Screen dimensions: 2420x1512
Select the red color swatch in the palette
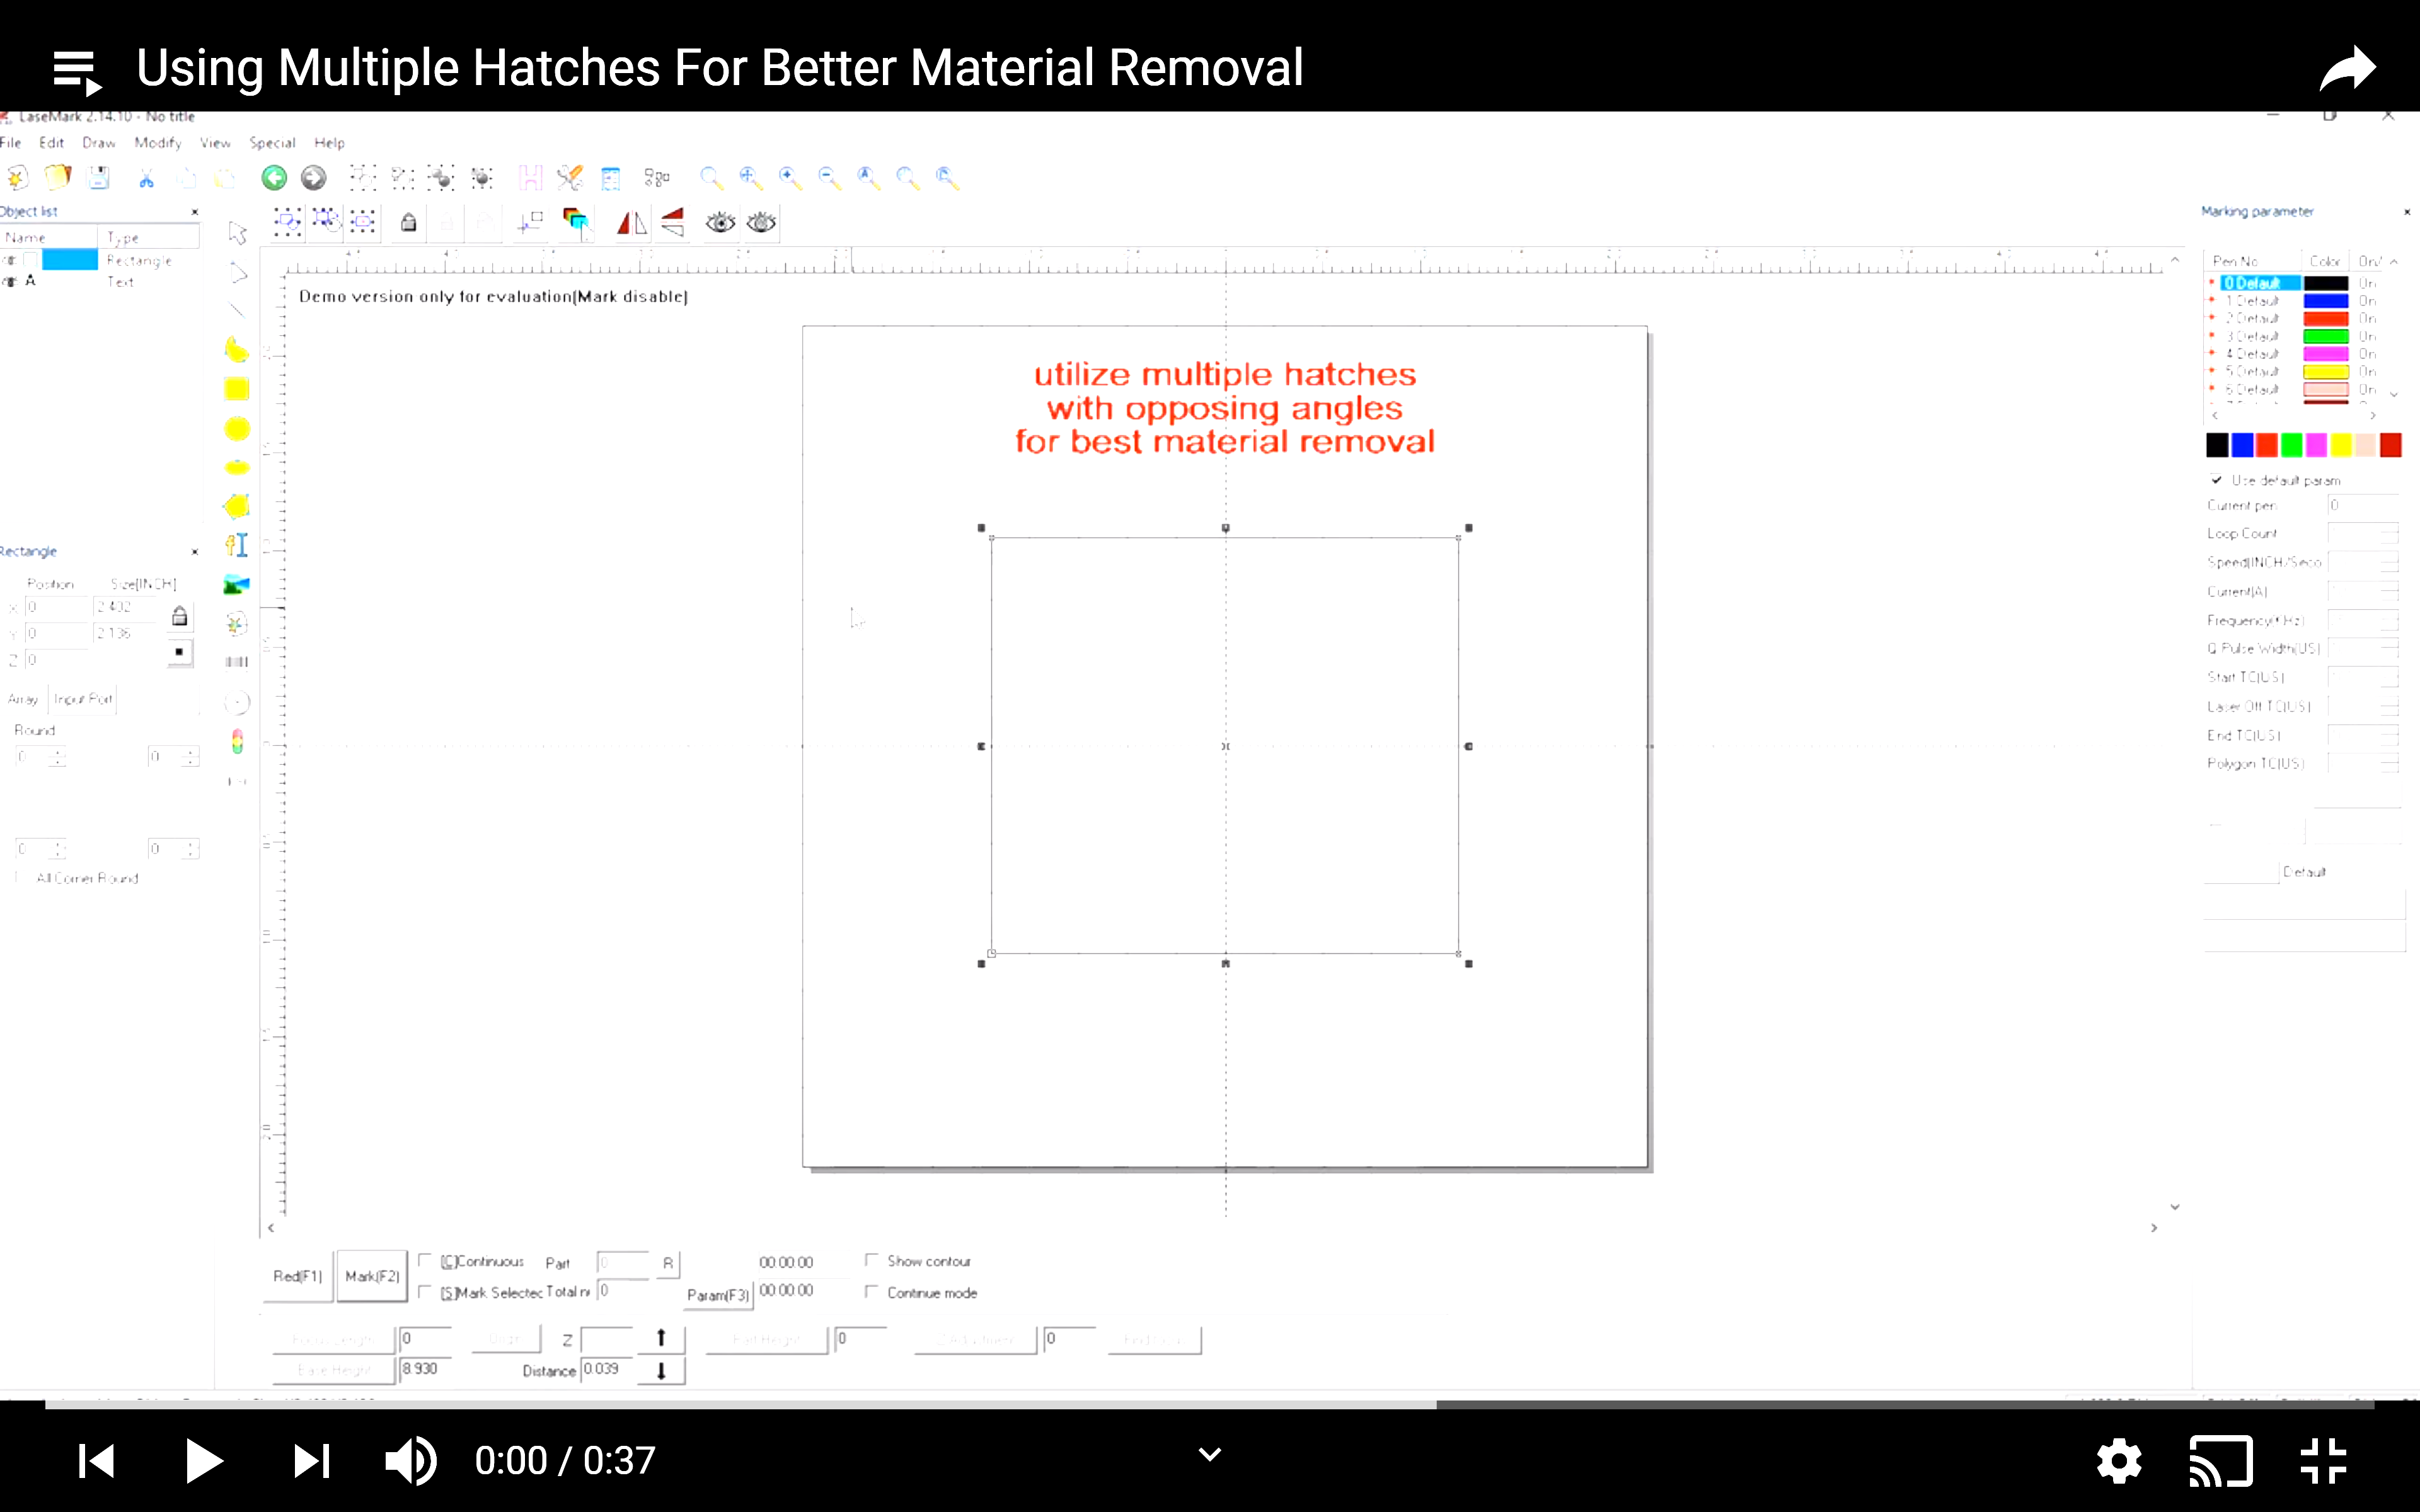pyautogui.click(x=2267, y=445)
